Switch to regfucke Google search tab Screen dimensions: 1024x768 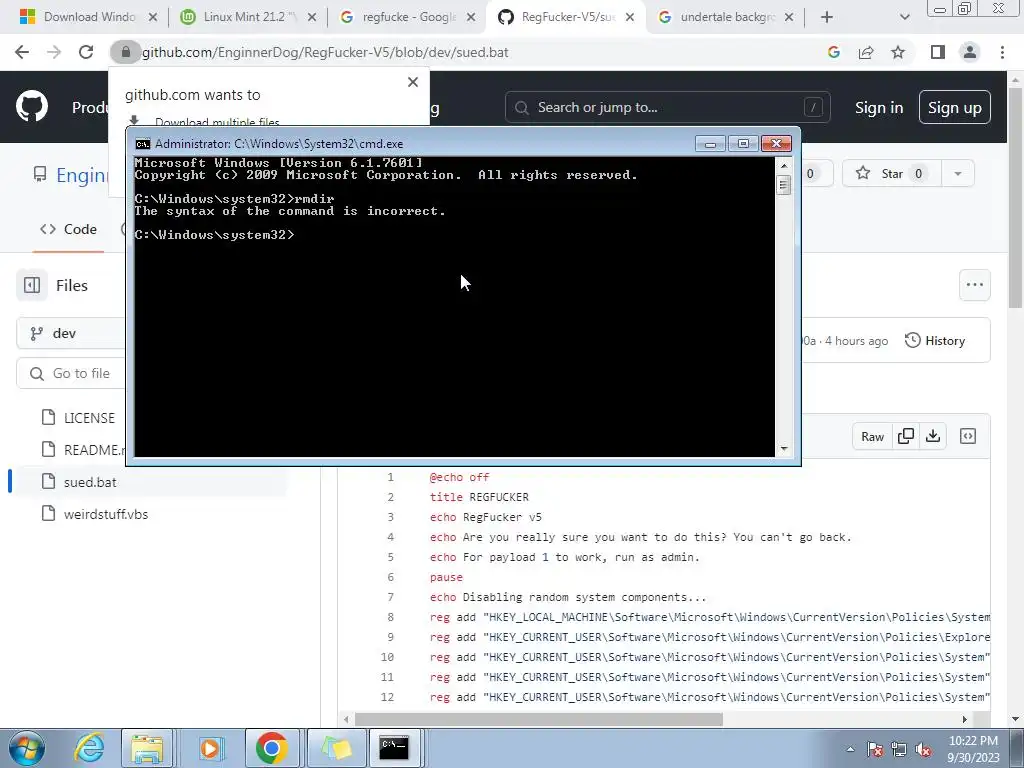tap(408, 17)
